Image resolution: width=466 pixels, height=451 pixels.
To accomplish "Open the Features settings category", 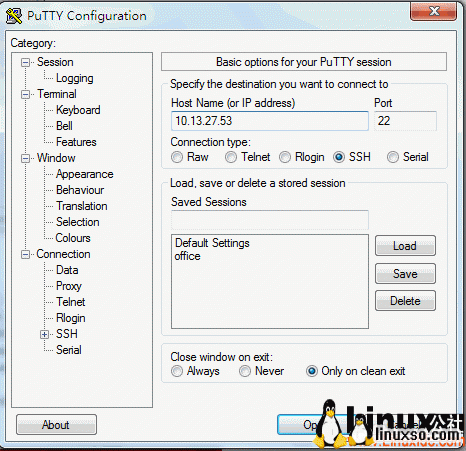I will pos(76,142).
